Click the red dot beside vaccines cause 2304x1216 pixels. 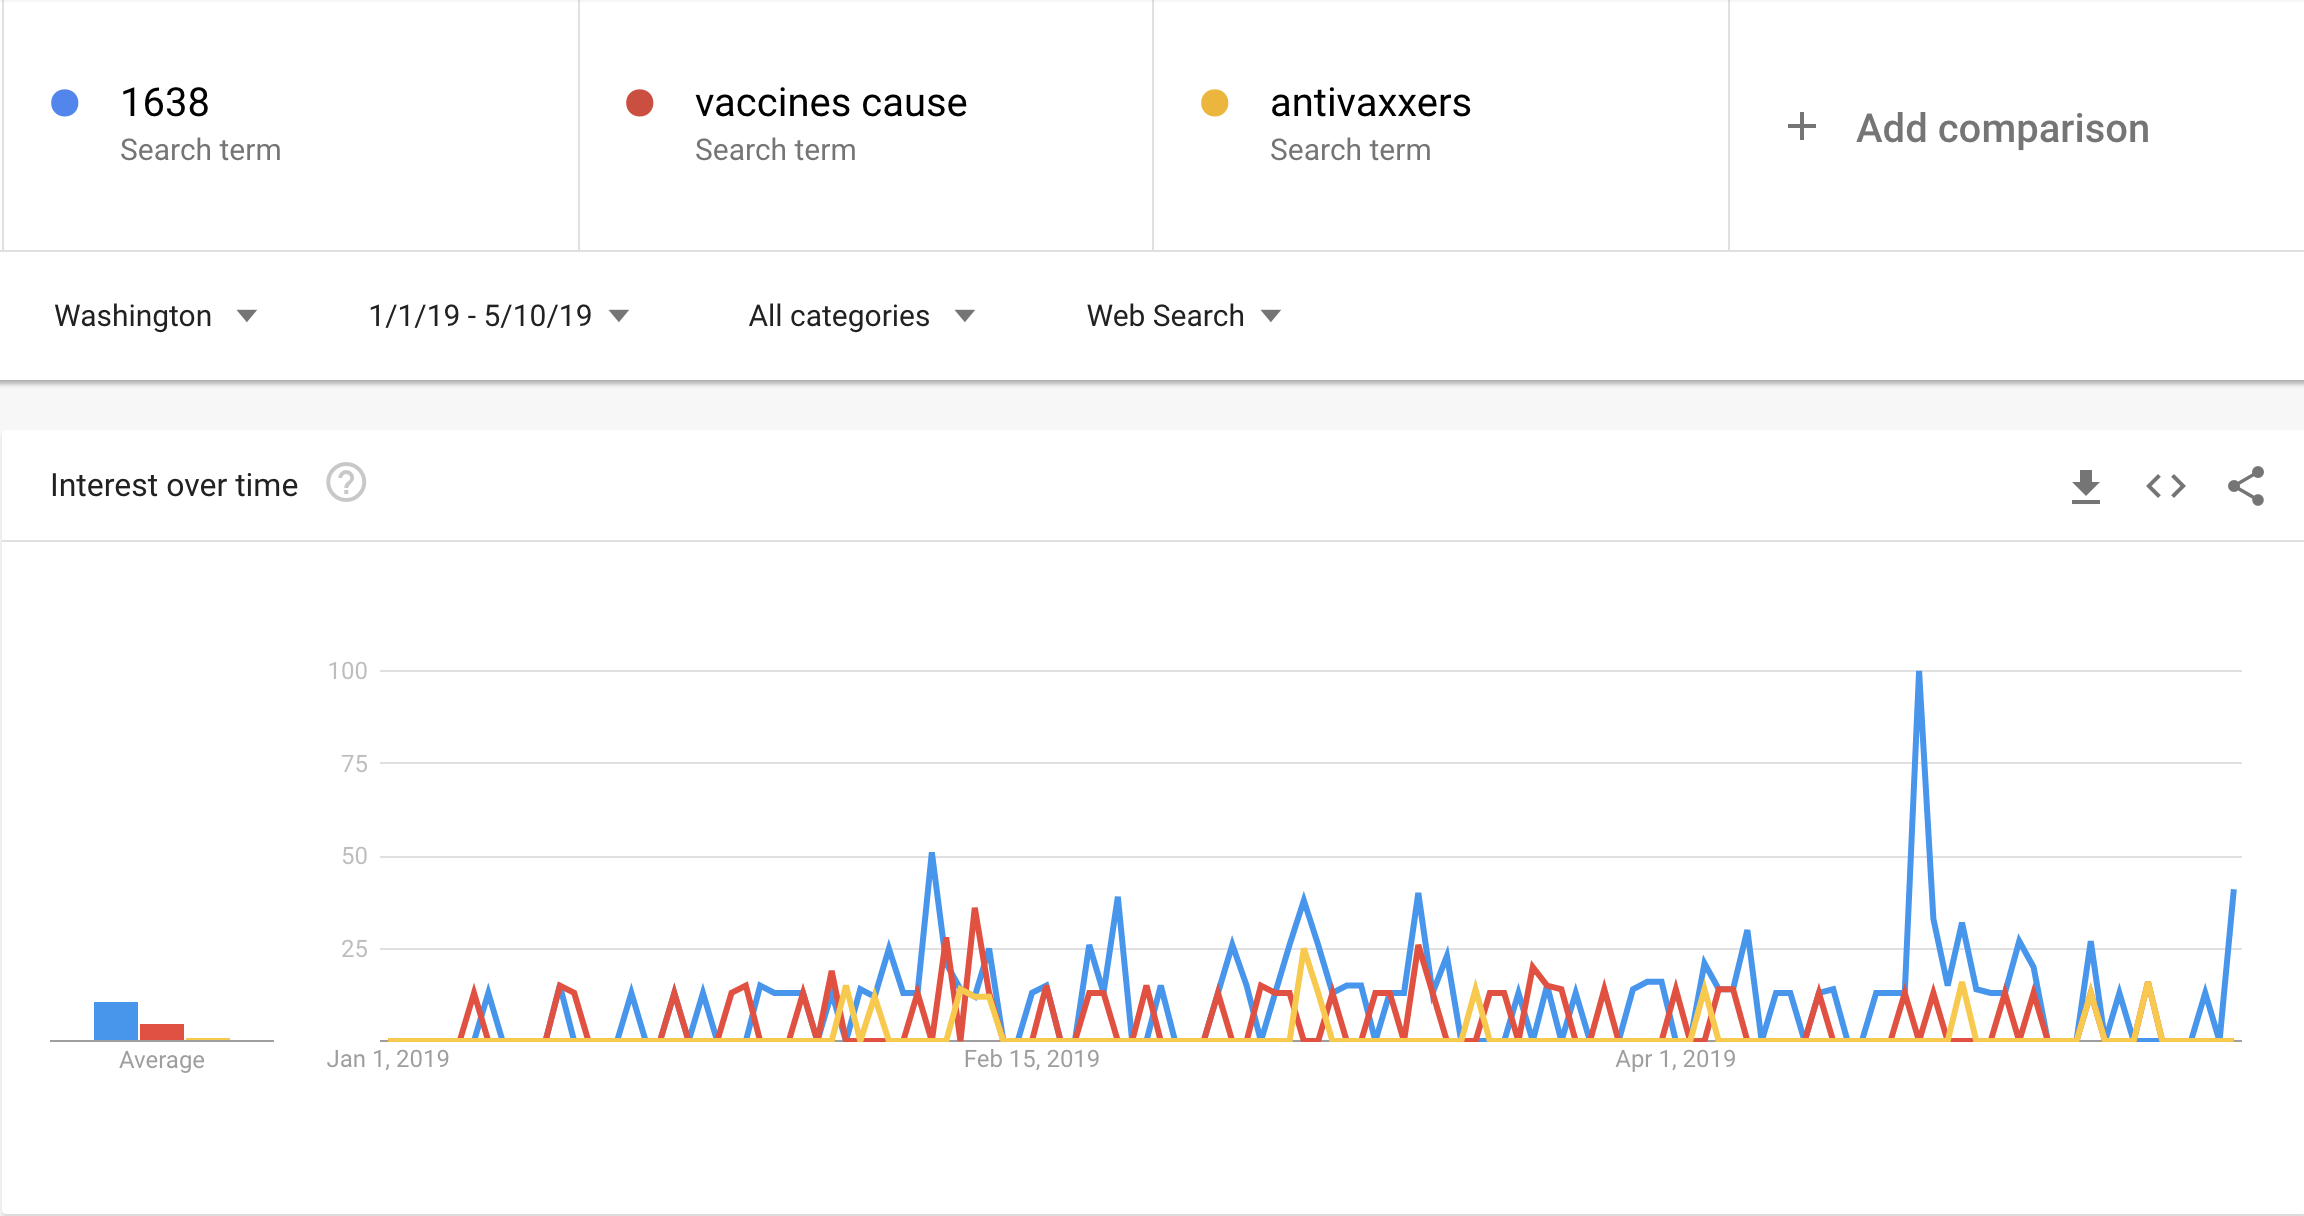(640, 103)
